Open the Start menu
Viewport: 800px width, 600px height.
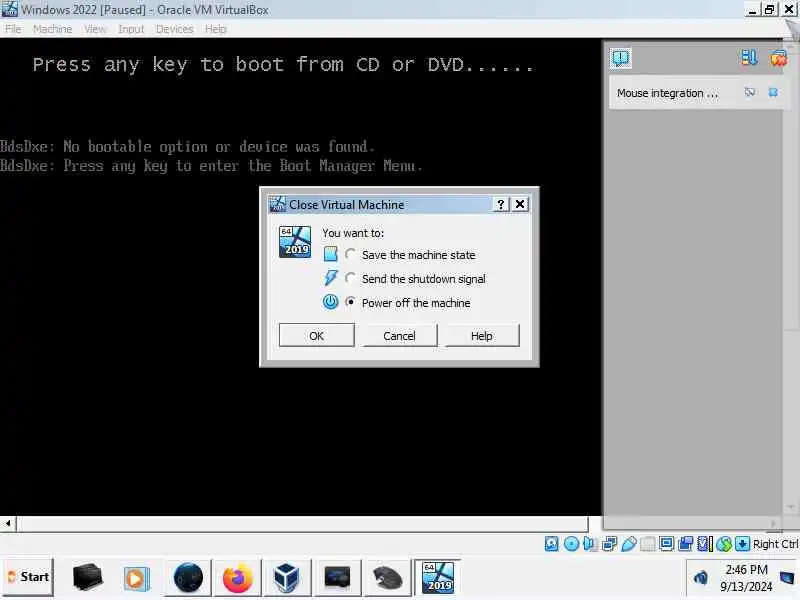(x=28, y=577)
